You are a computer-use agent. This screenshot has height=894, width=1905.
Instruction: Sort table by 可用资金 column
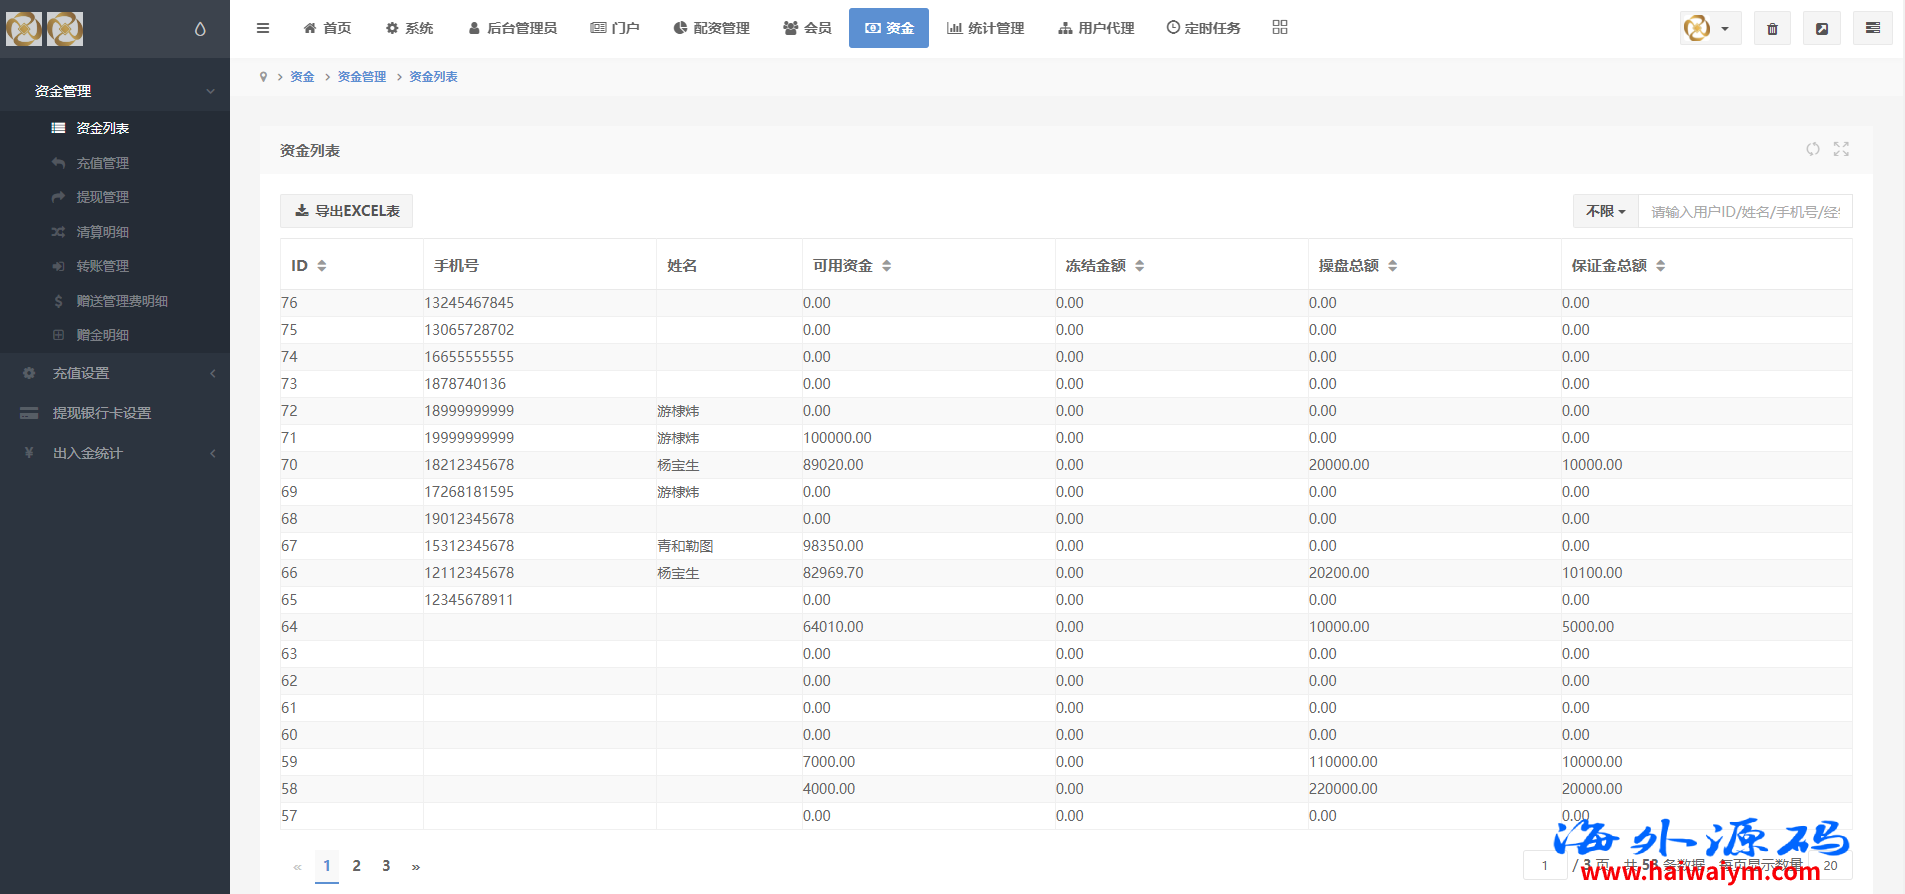[886, 266]
